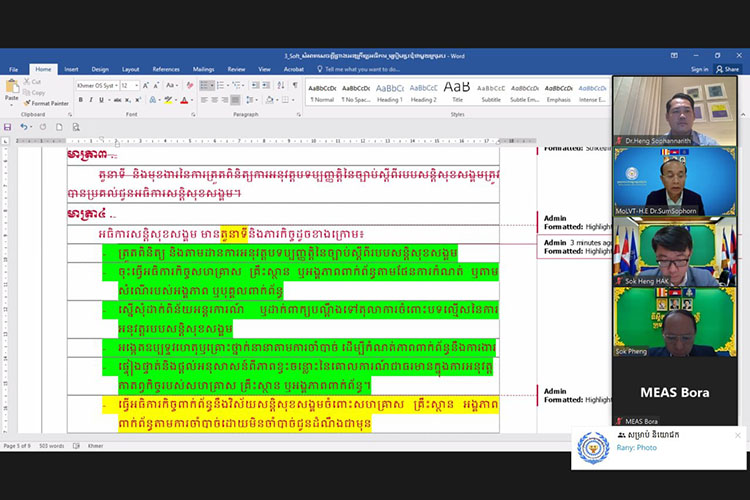Click the Copy command

34,92
